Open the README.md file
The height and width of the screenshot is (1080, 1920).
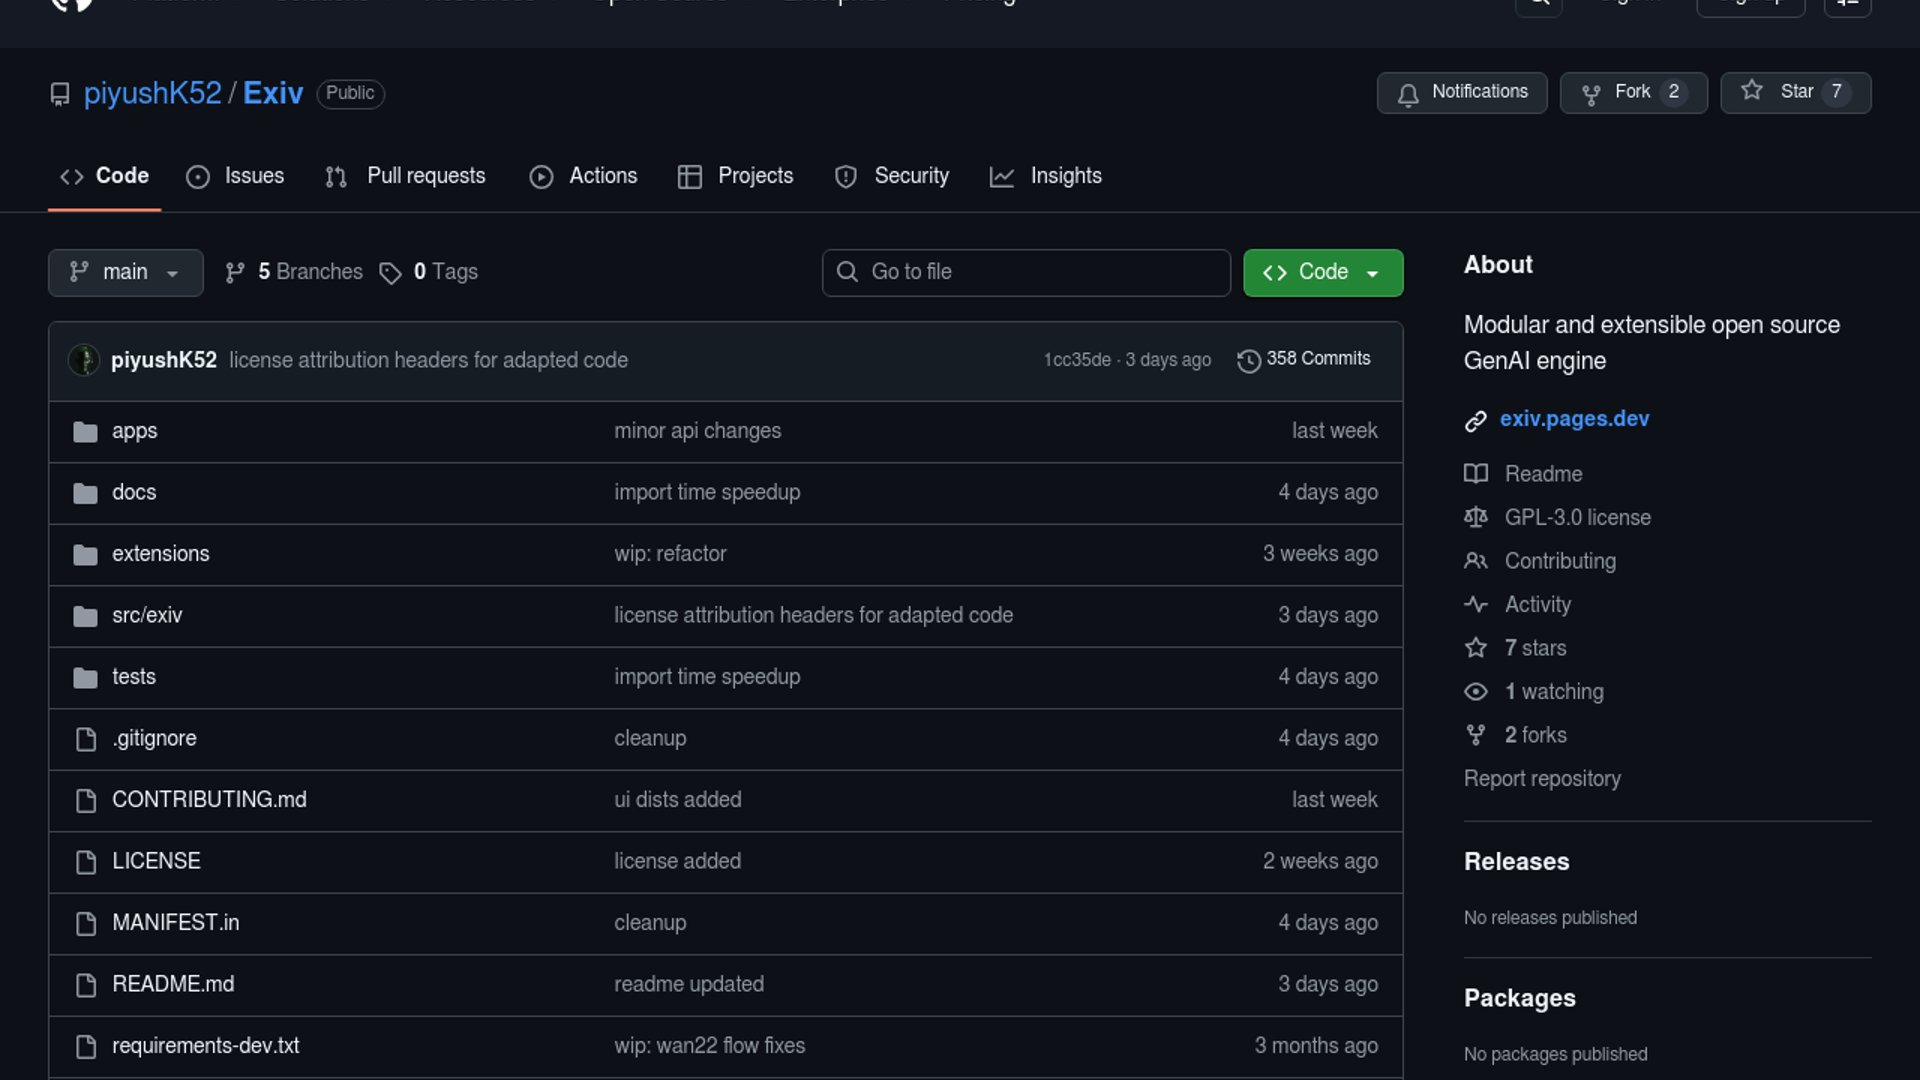(x=173, y=984)
